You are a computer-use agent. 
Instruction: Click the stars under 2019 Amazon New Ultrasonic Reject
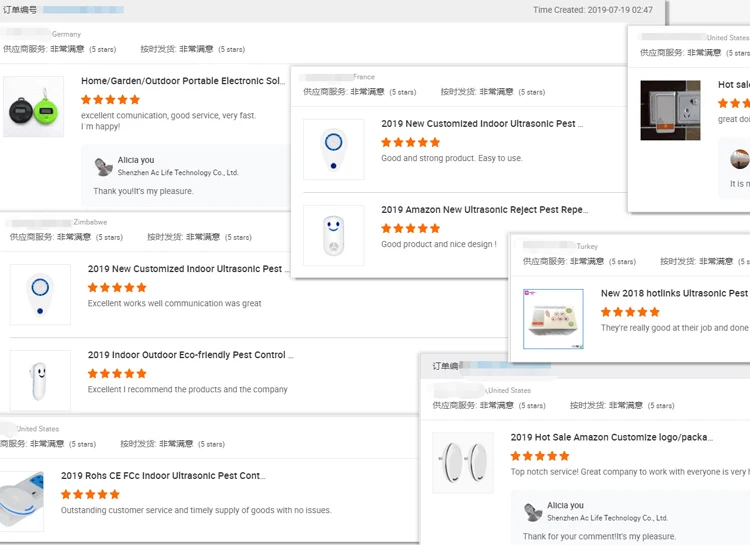coord(410,229)
